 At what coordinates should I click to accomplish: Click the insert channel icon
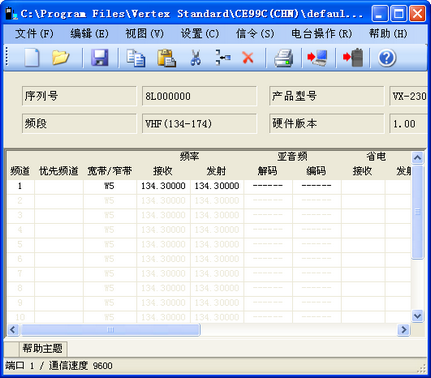(x=222, y=58)
